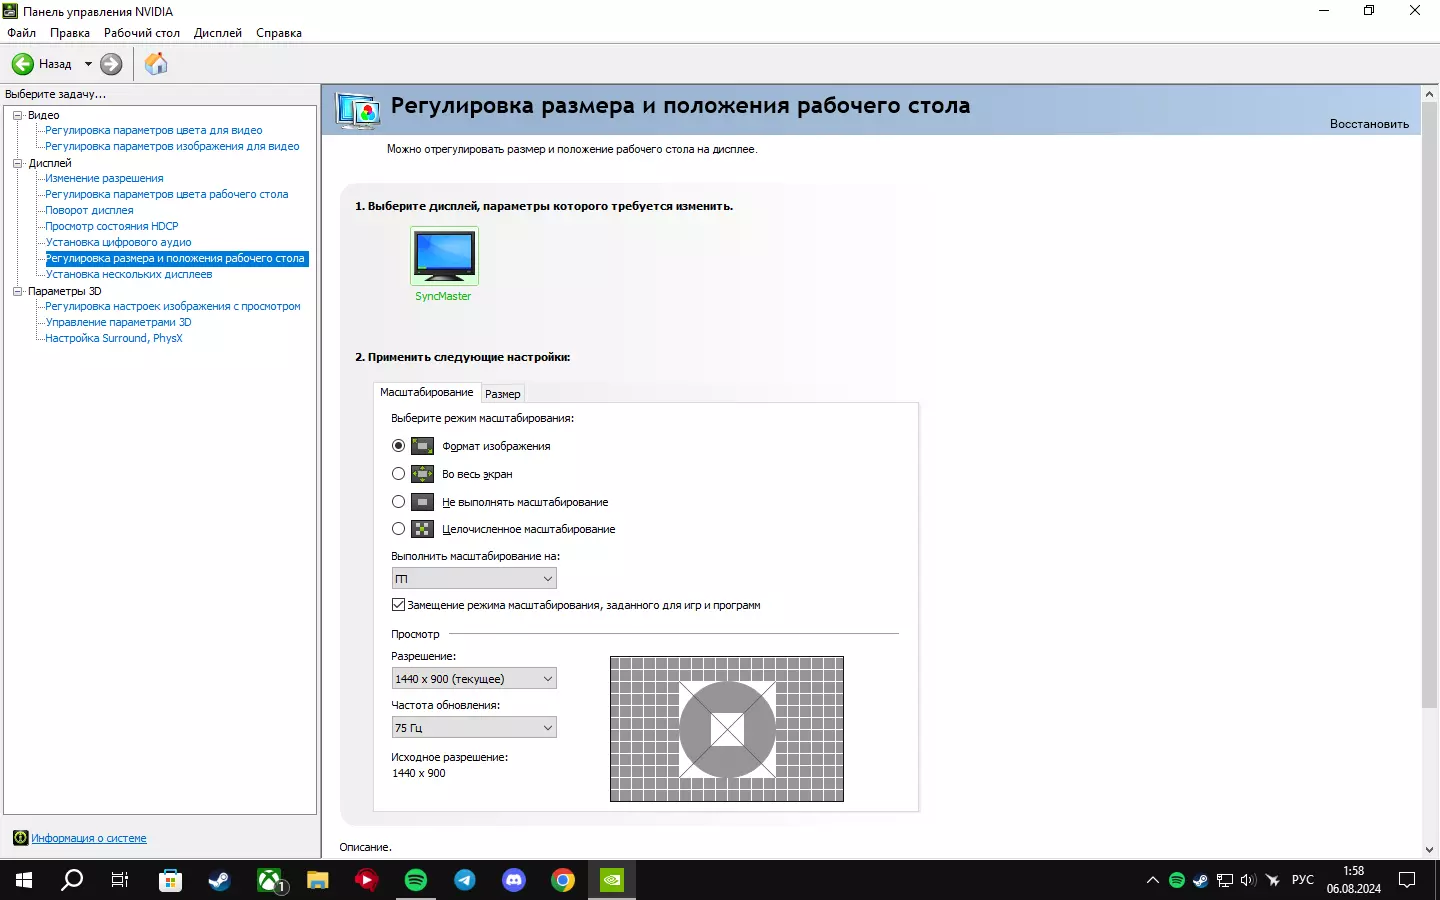Collapse the 'Параметры 3D' tree node

point(18,291)
